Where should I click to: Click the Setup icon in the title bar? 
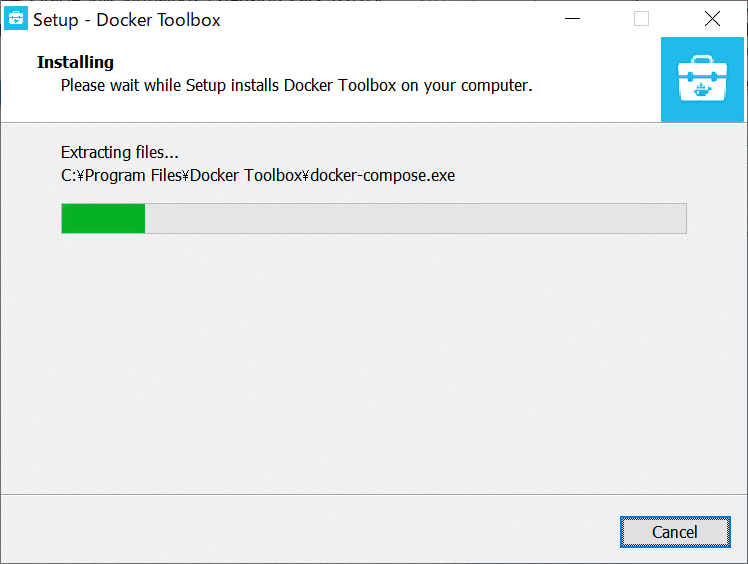(x=16, y=19)
